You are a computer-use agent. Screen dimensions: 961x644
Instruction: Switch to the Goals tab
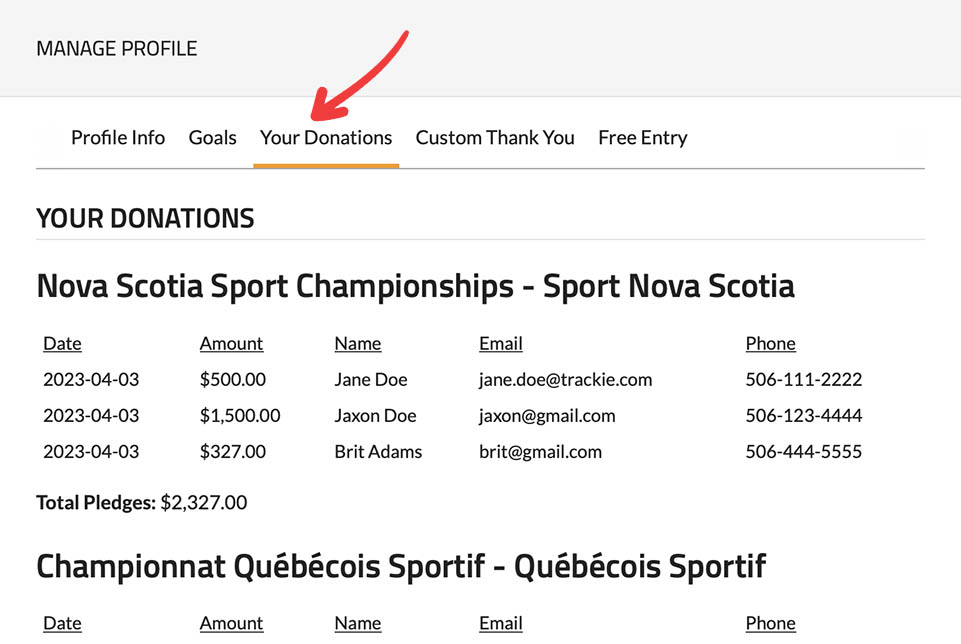212,138
